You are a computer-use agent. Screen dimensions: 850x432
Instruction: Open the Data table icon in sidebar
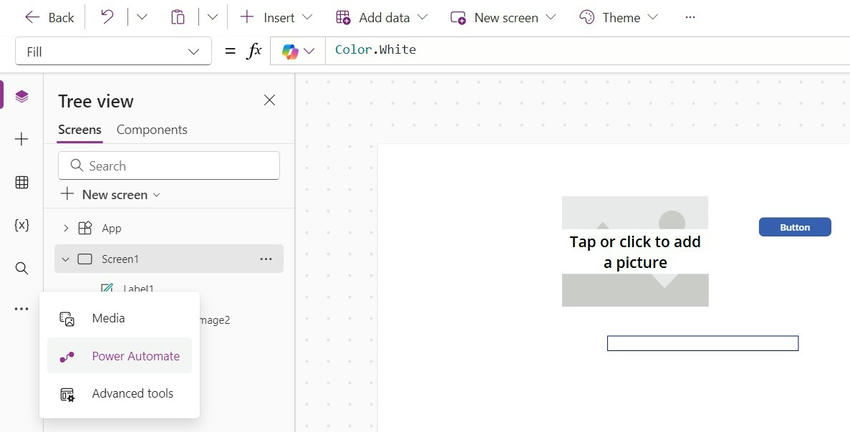pyautogui.click(x=22, y=182)
